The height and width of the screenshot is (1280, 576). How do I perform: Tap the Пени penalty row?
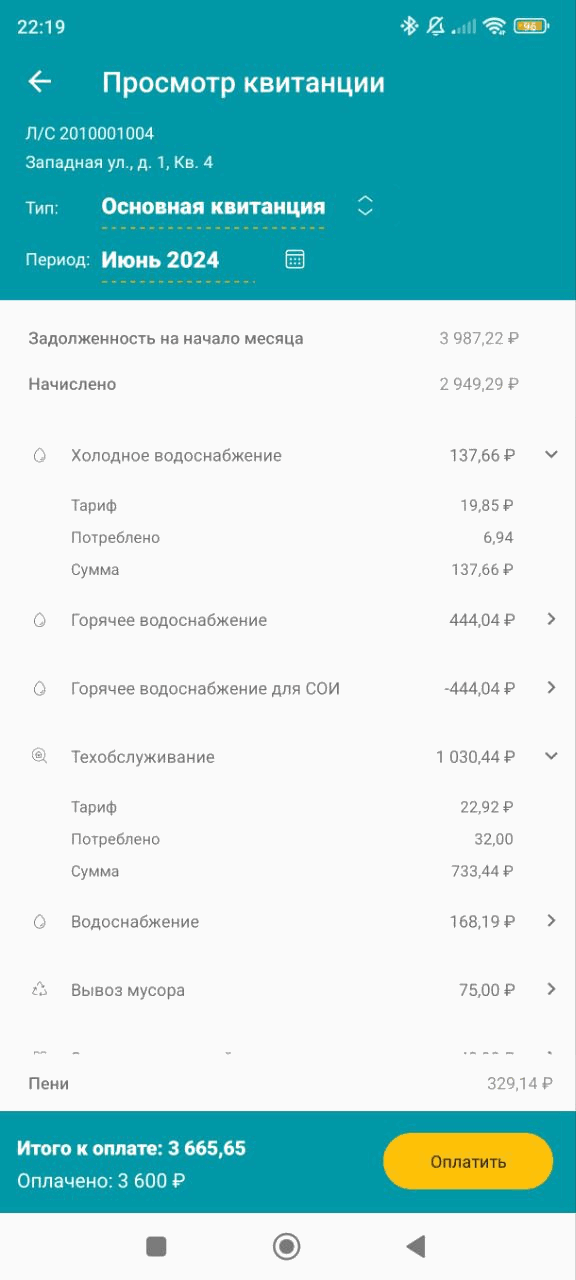(x=288, y=1083)
